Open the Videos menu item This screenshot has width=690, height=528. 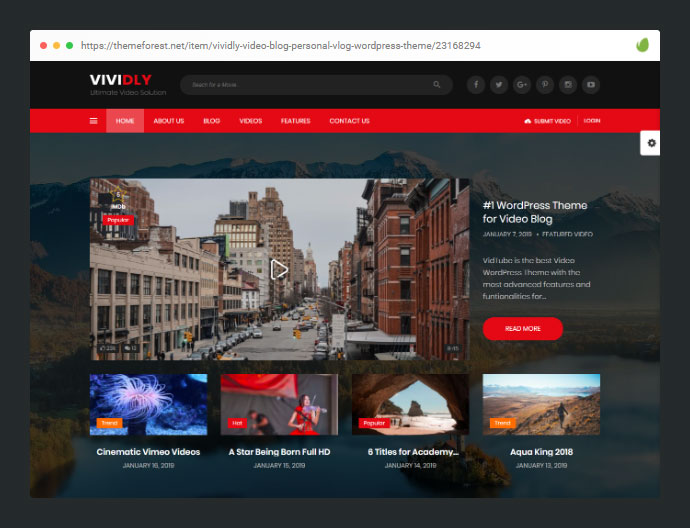(x=250, y=121)
